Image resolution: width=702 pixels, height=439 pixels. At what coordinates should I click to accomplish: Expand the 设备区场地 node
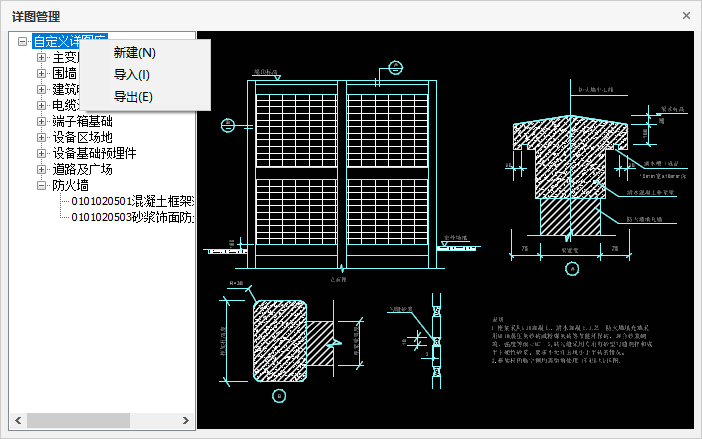[x=42, y=138]
